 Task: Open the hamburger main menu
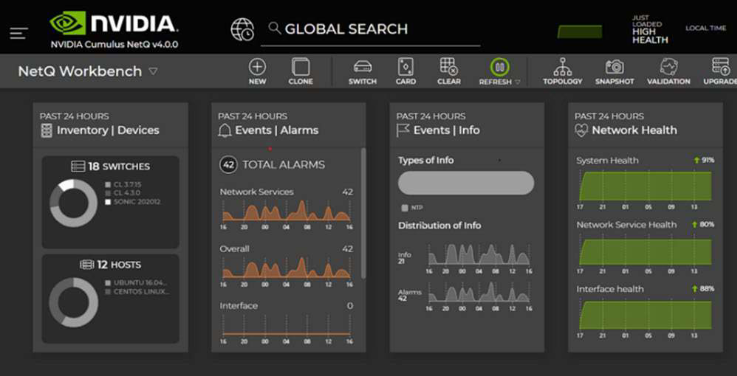point(19,33)
